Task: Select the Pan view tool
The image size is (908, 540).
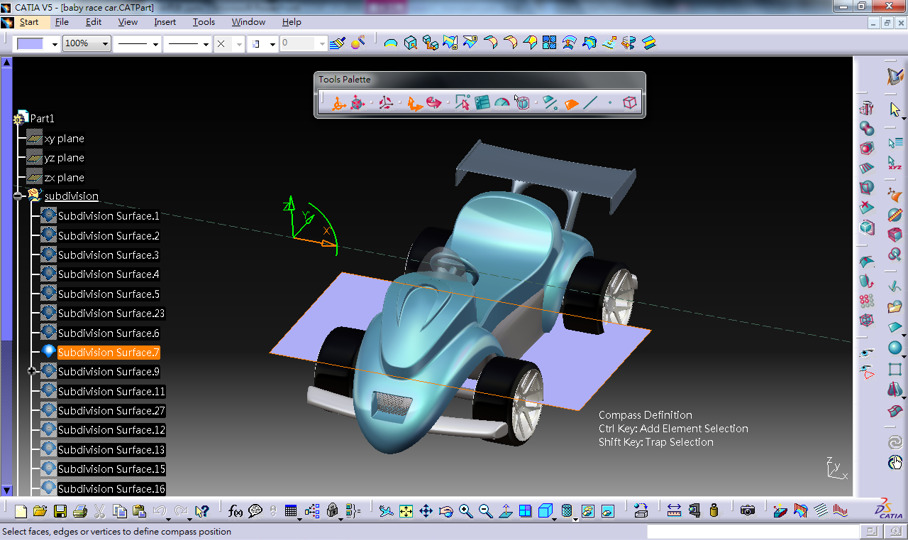Action: tap(426, 511)
